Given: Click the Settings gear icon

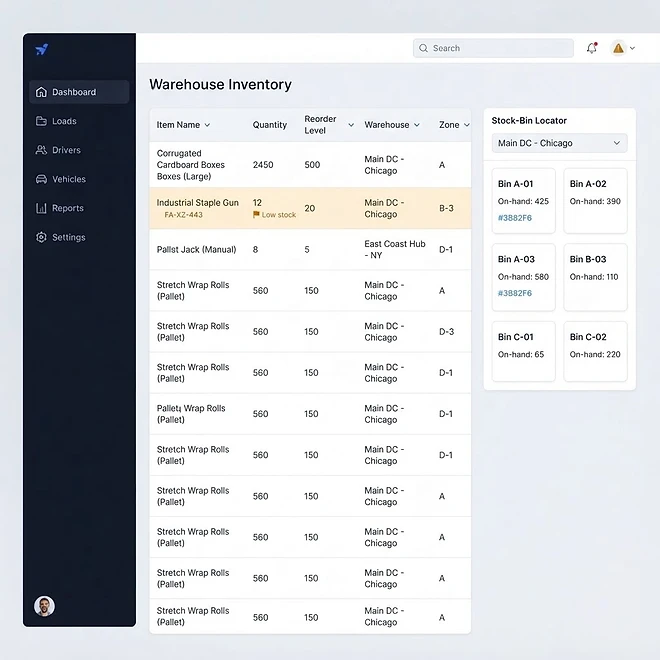Looking at the screenshot, I should [x=41, y=237].
